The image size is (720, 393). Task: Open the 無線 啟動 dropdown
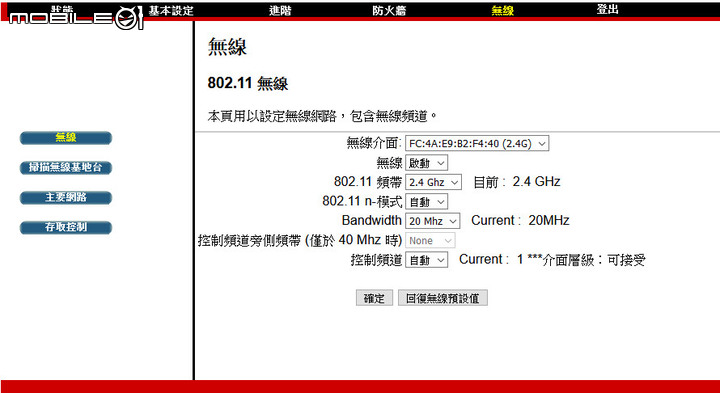click(x=426, y=163)
